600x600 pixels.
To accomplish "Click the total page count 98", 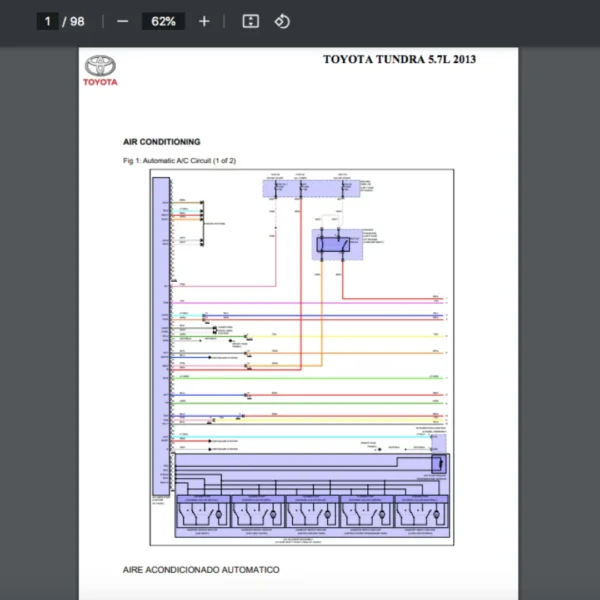I will 77,21.
